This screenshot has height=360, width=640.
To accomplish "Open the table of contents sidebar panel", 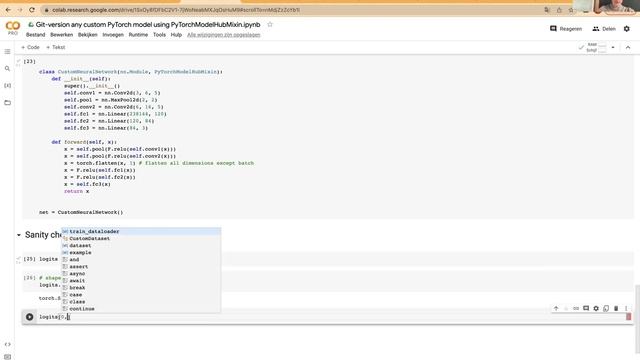I will tap(7, 51).
